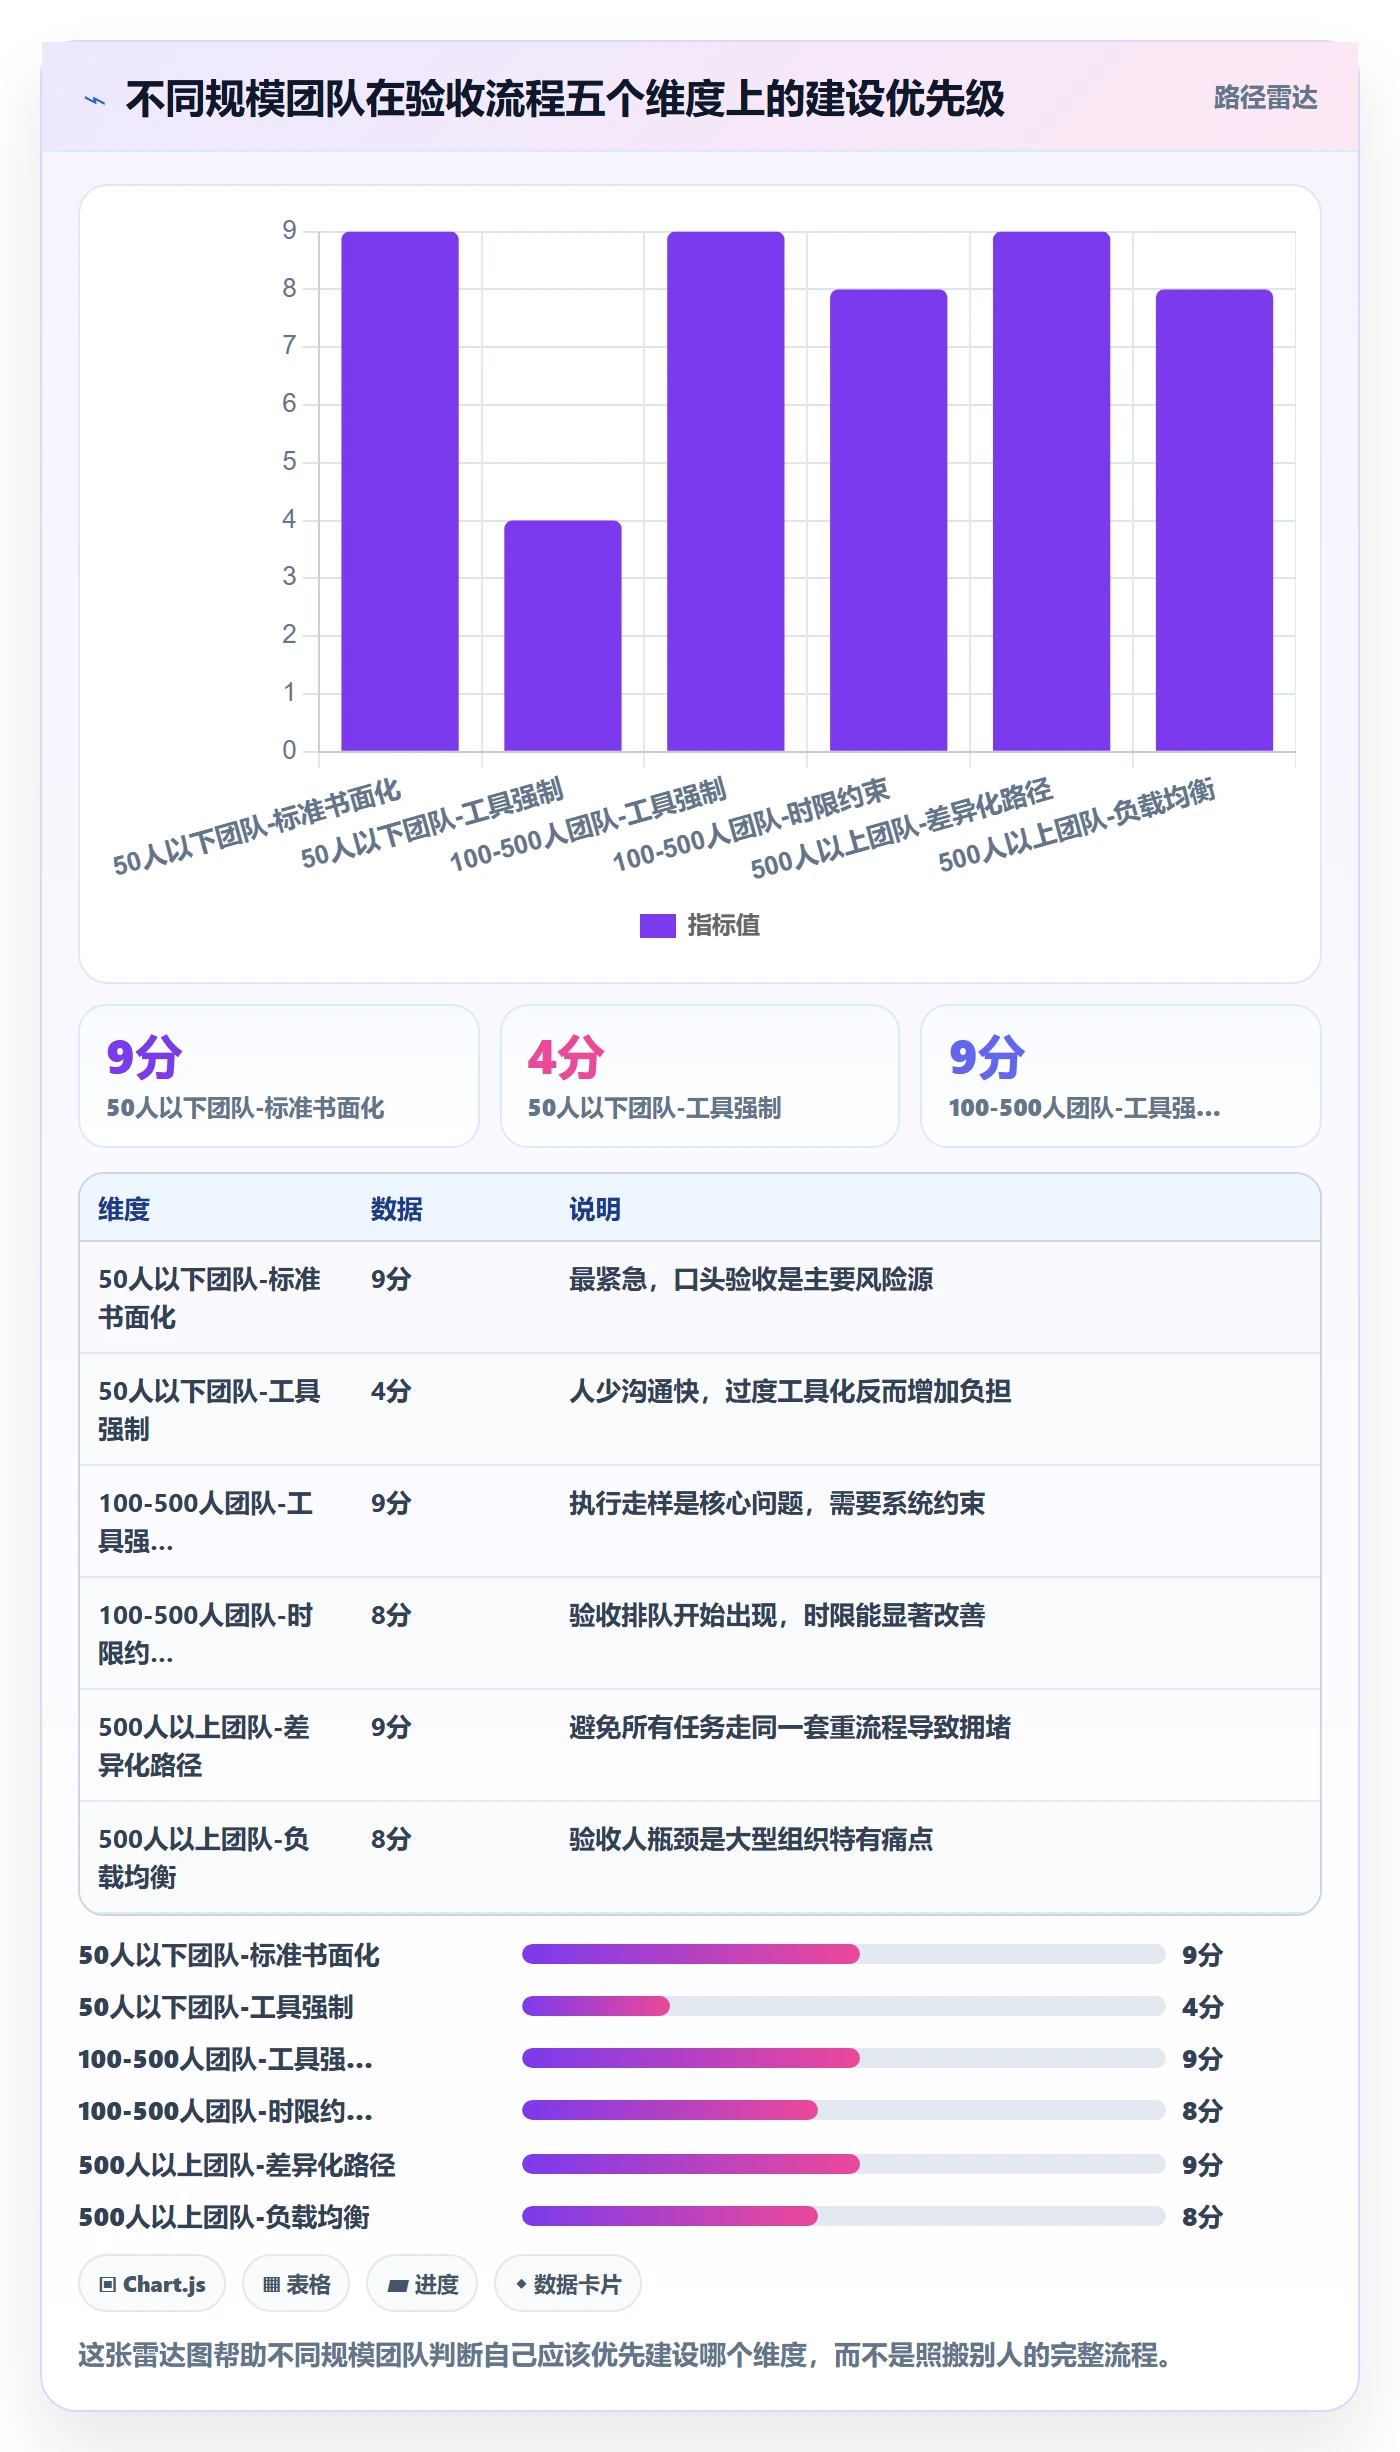1400x2452 pixels.
Task: Select the footer sentence starting with 这张雷达图帮助
Action: tap(625, 2355)
